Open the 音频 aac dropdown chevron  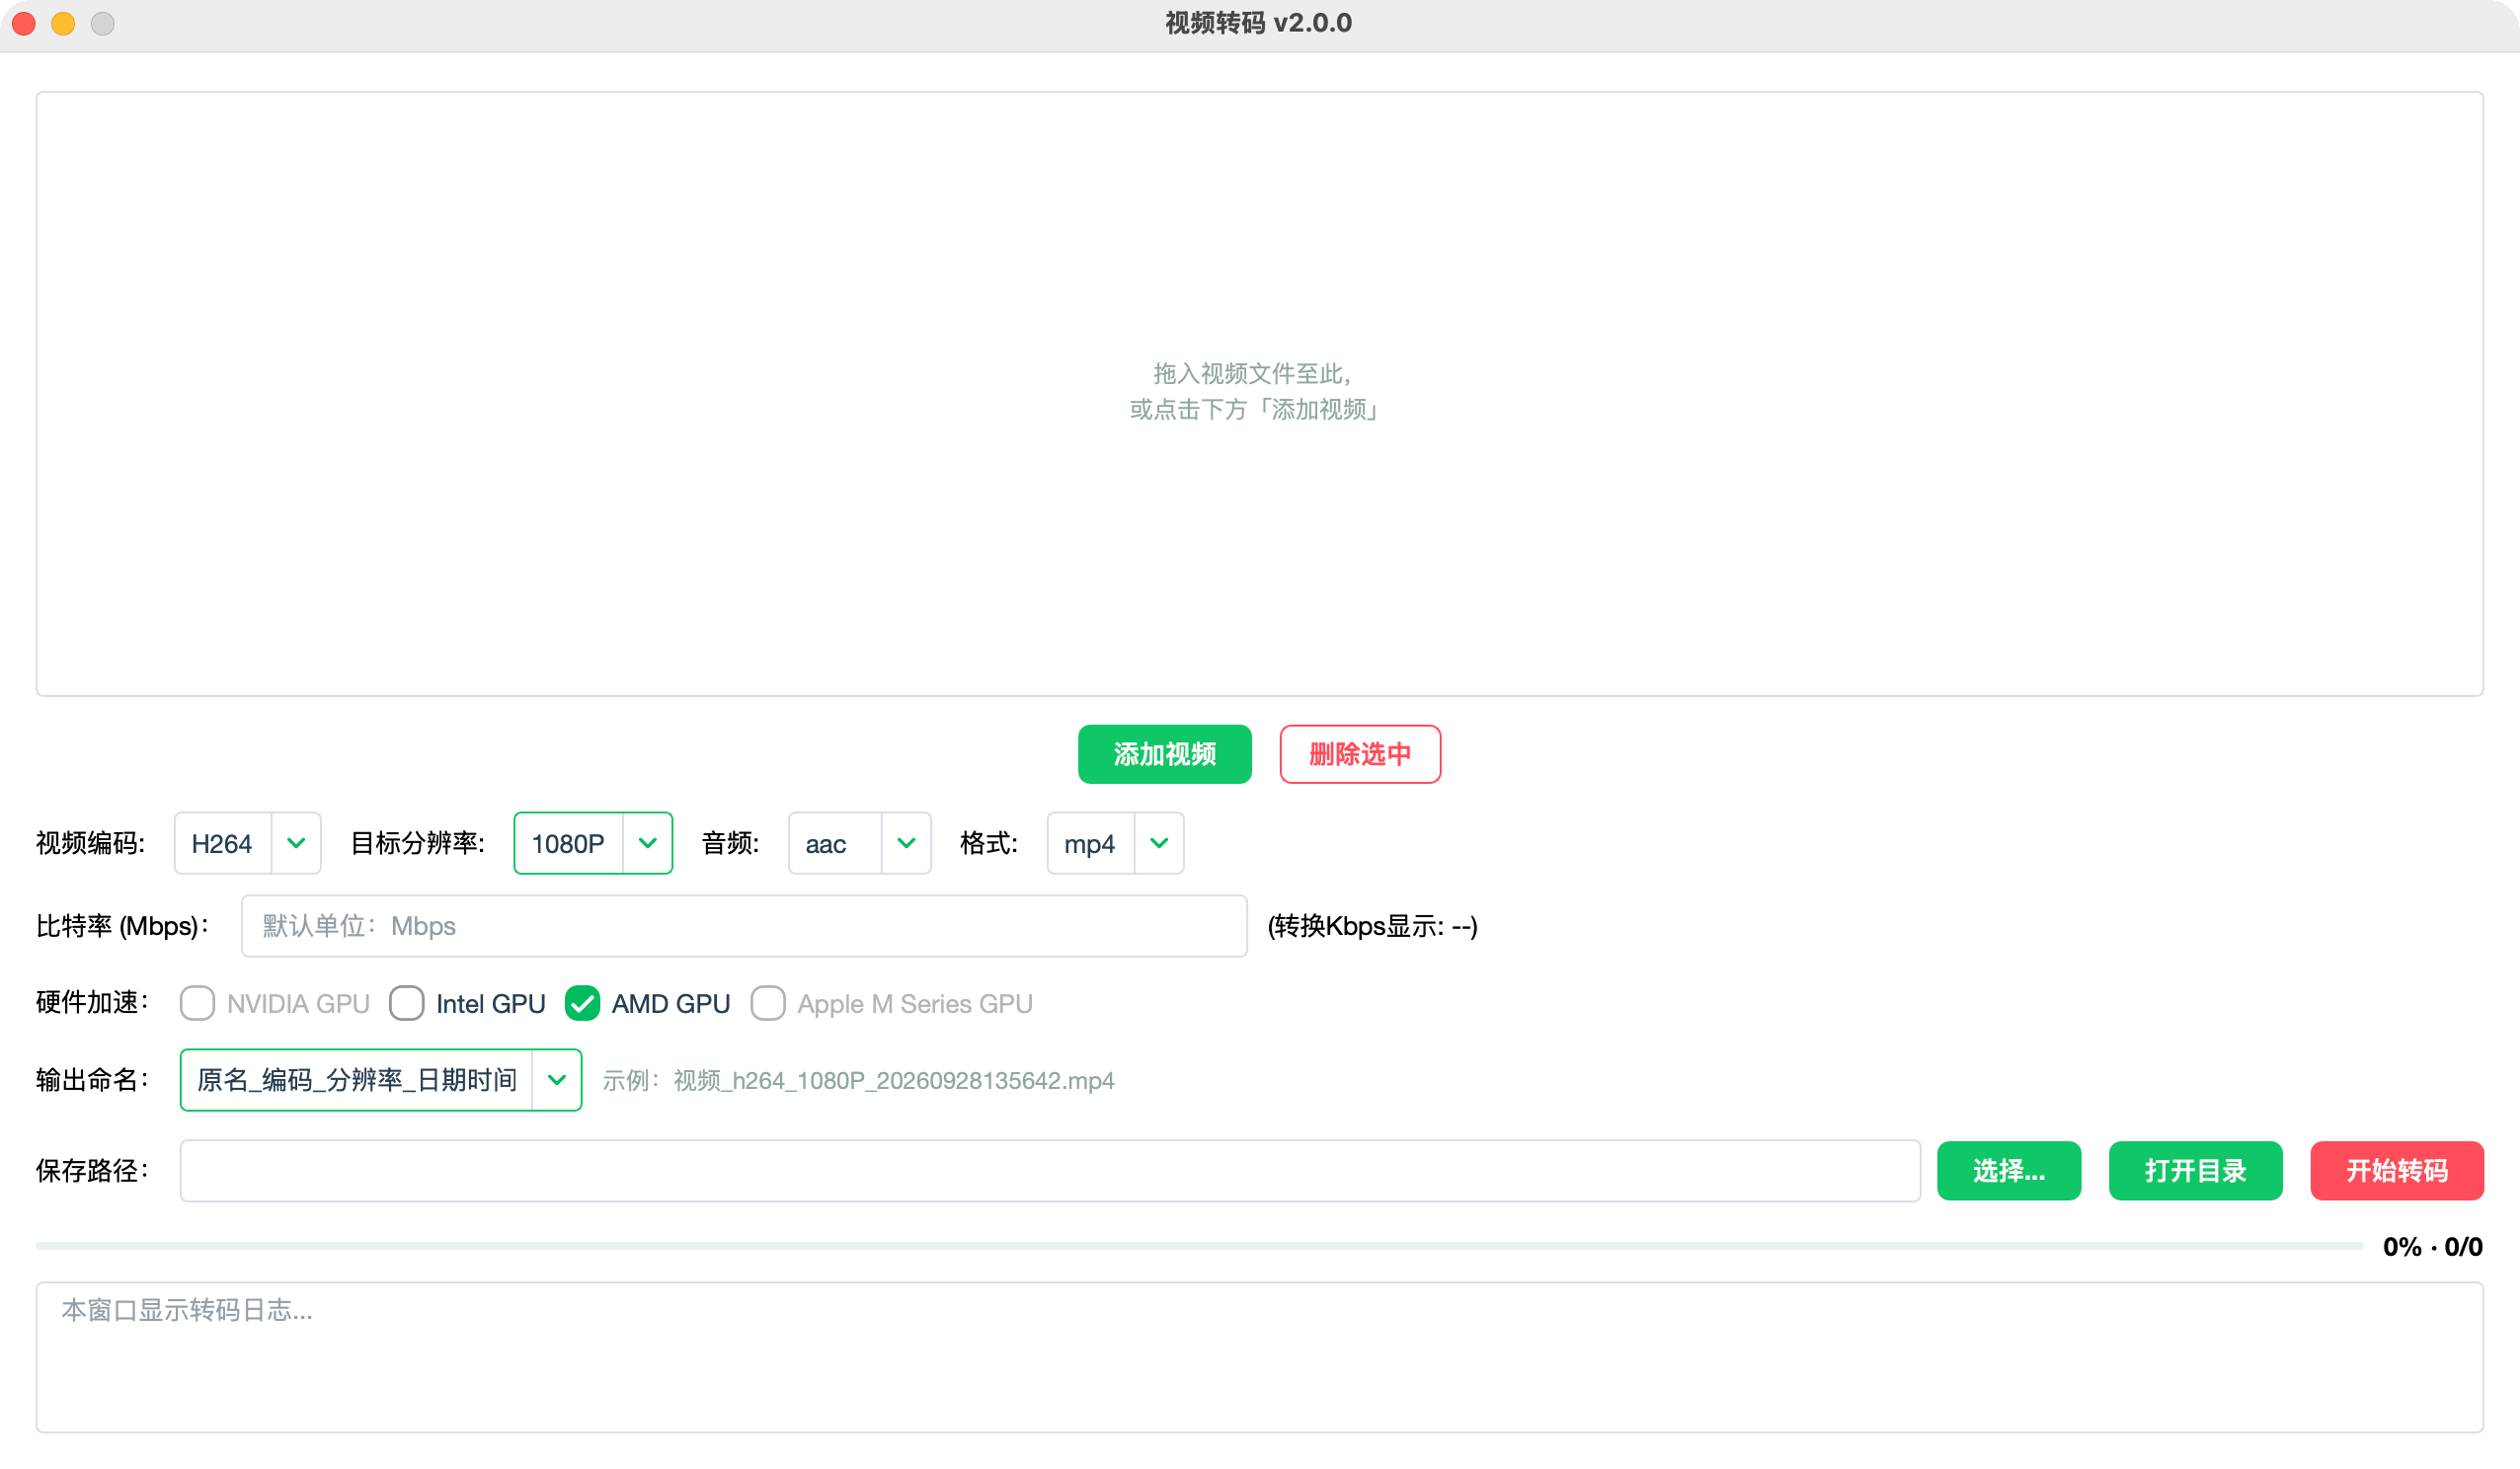tap(906, 843)
